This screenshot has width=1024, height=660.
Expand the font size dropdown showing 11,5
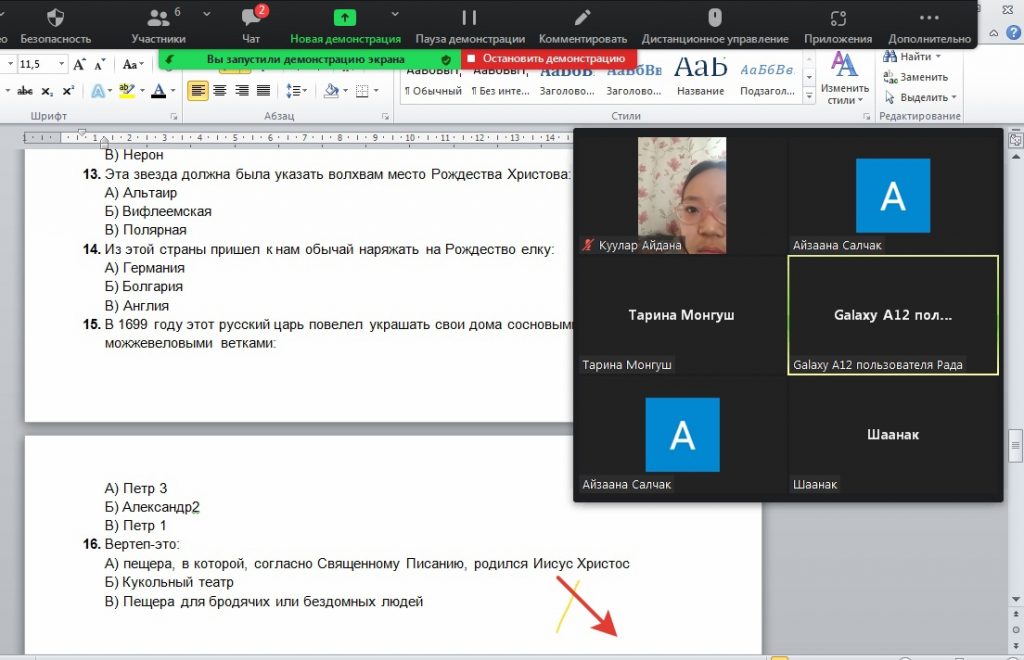[x=62, y=65]
